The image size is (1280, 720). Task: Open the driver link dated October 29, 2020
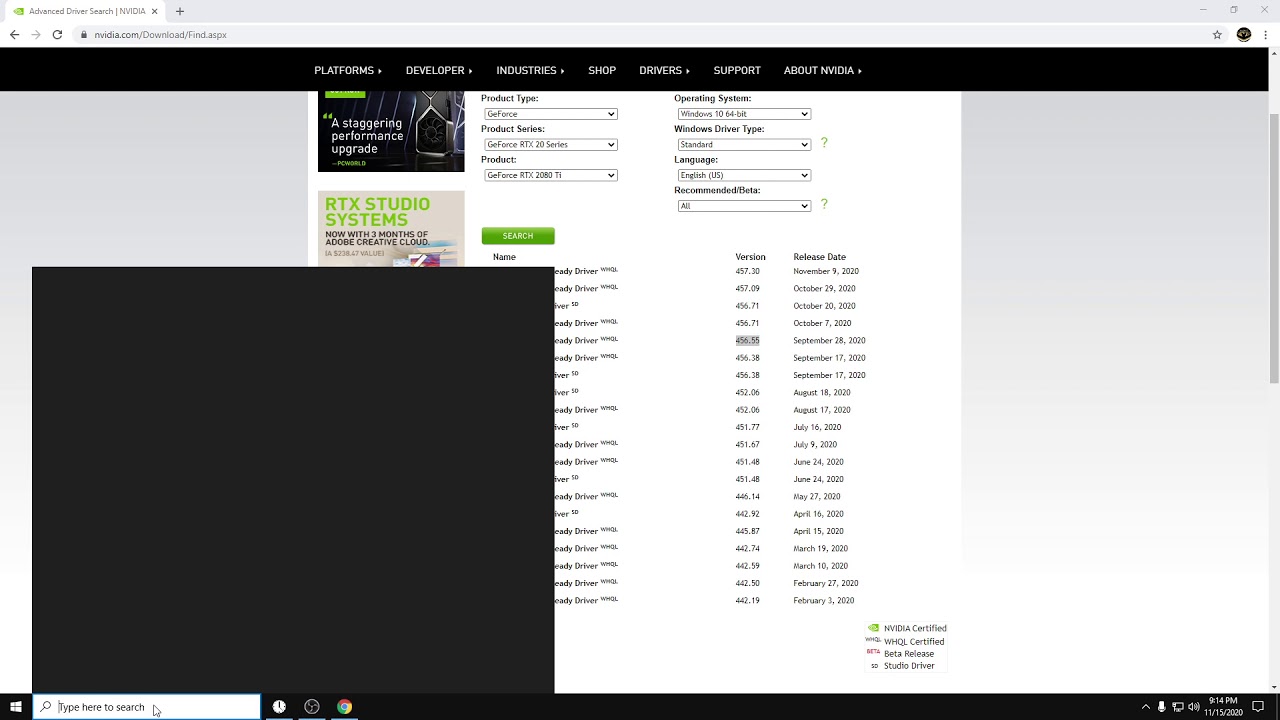pos(586,288)
